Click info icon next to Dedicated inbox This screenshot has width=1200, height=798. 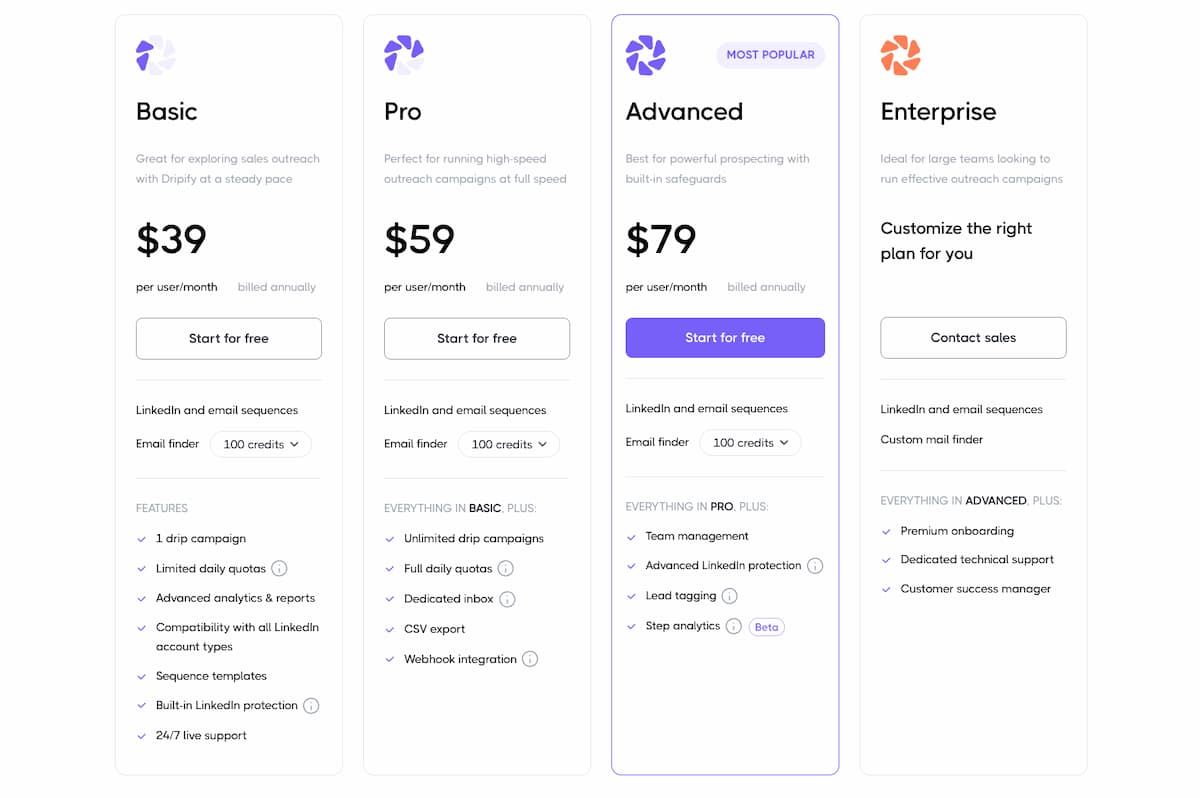point(507,599)
